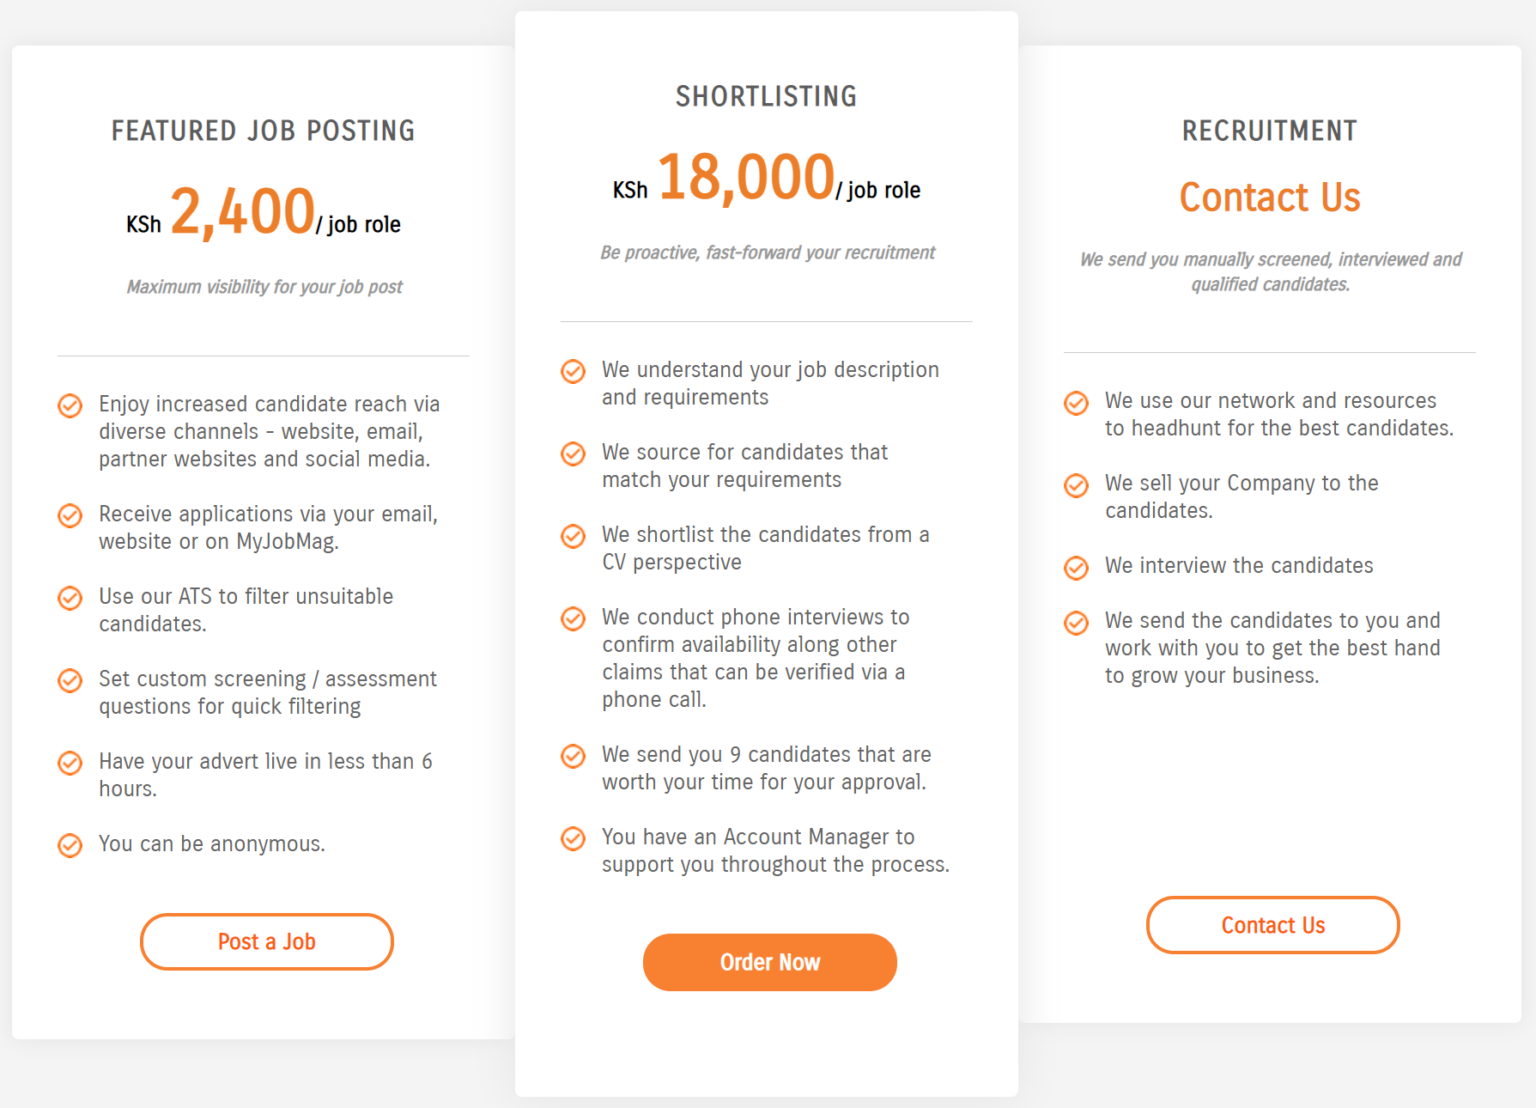Select the checkmark next to candidate sourcing feature

click(572, 454)
